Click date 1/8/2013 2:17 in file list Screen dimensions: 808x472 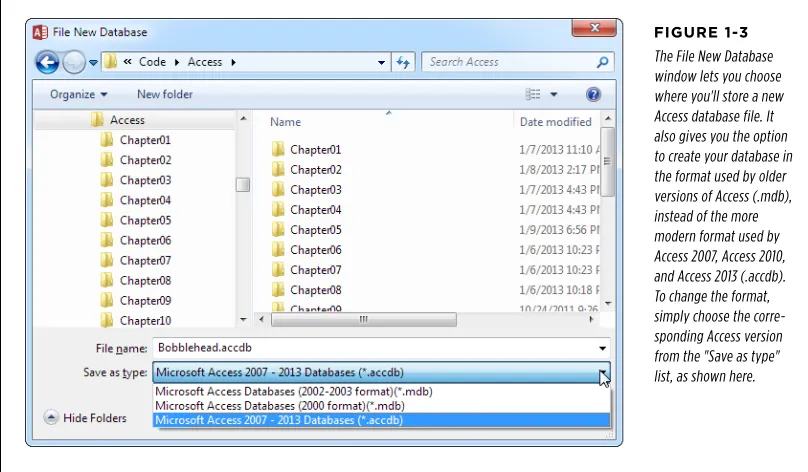560,170
